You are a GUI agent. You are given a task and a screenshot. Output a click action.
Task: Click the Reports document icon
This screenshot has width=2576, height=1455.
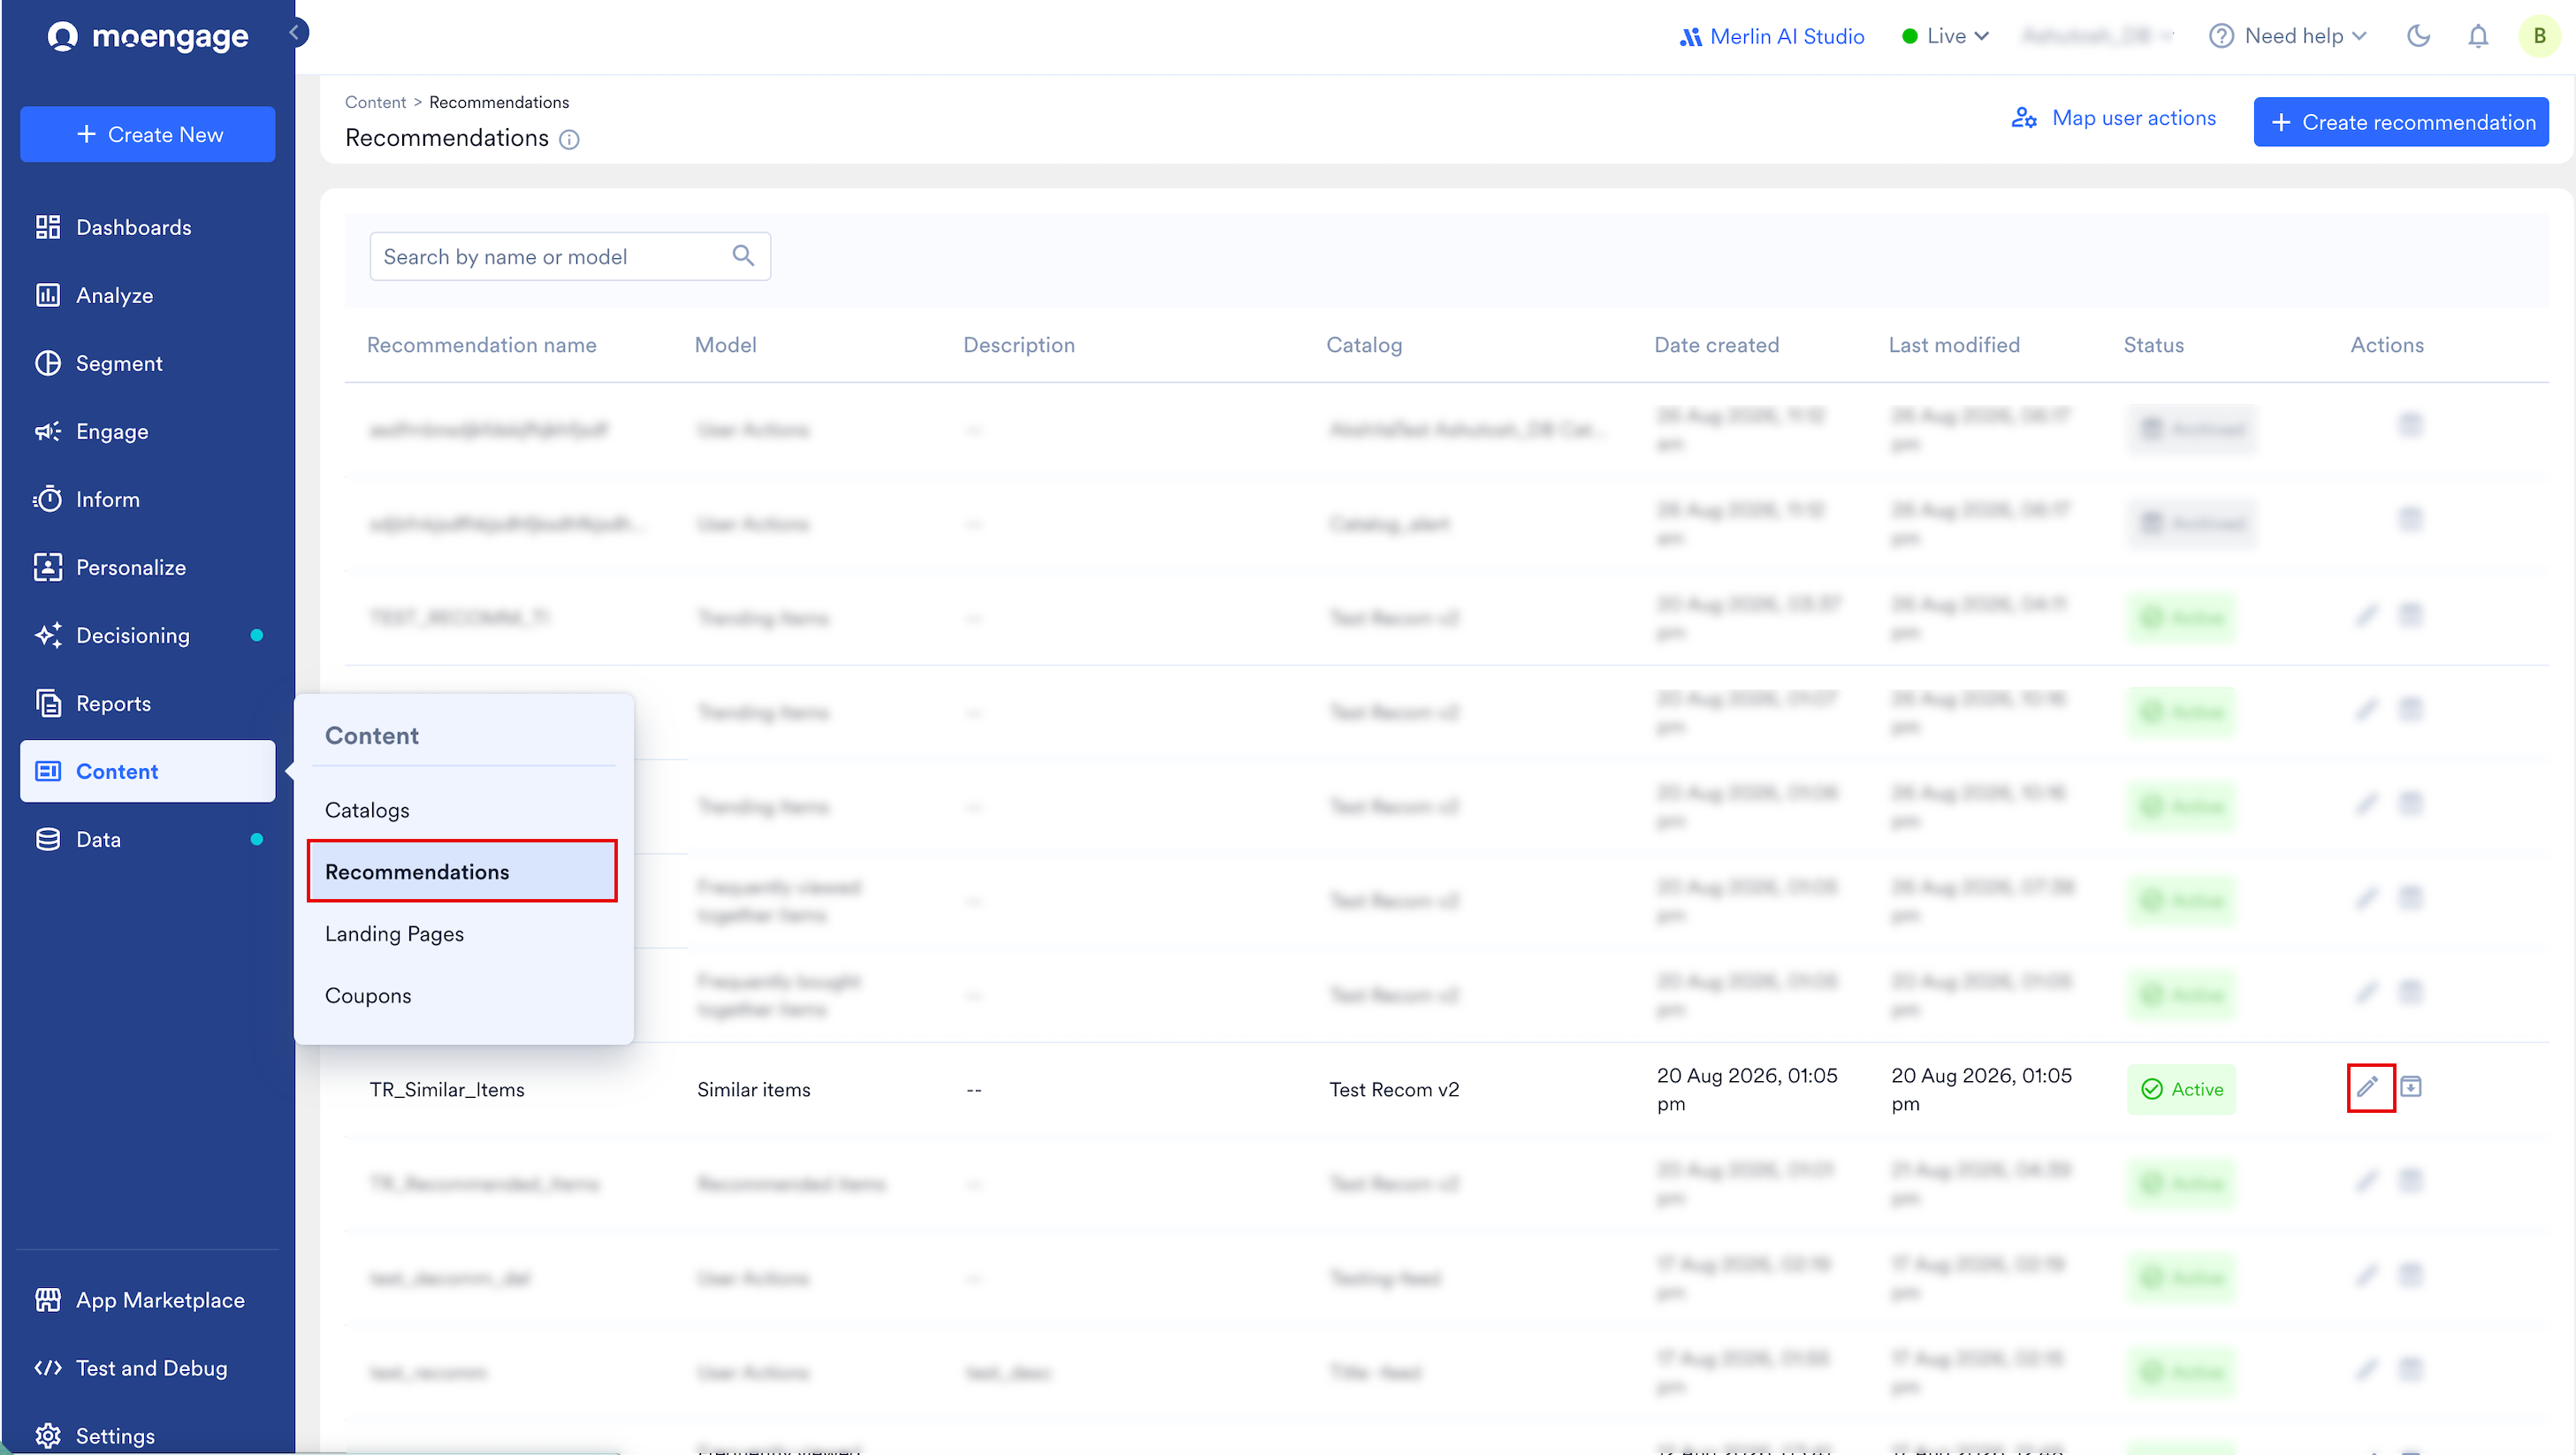48,703
